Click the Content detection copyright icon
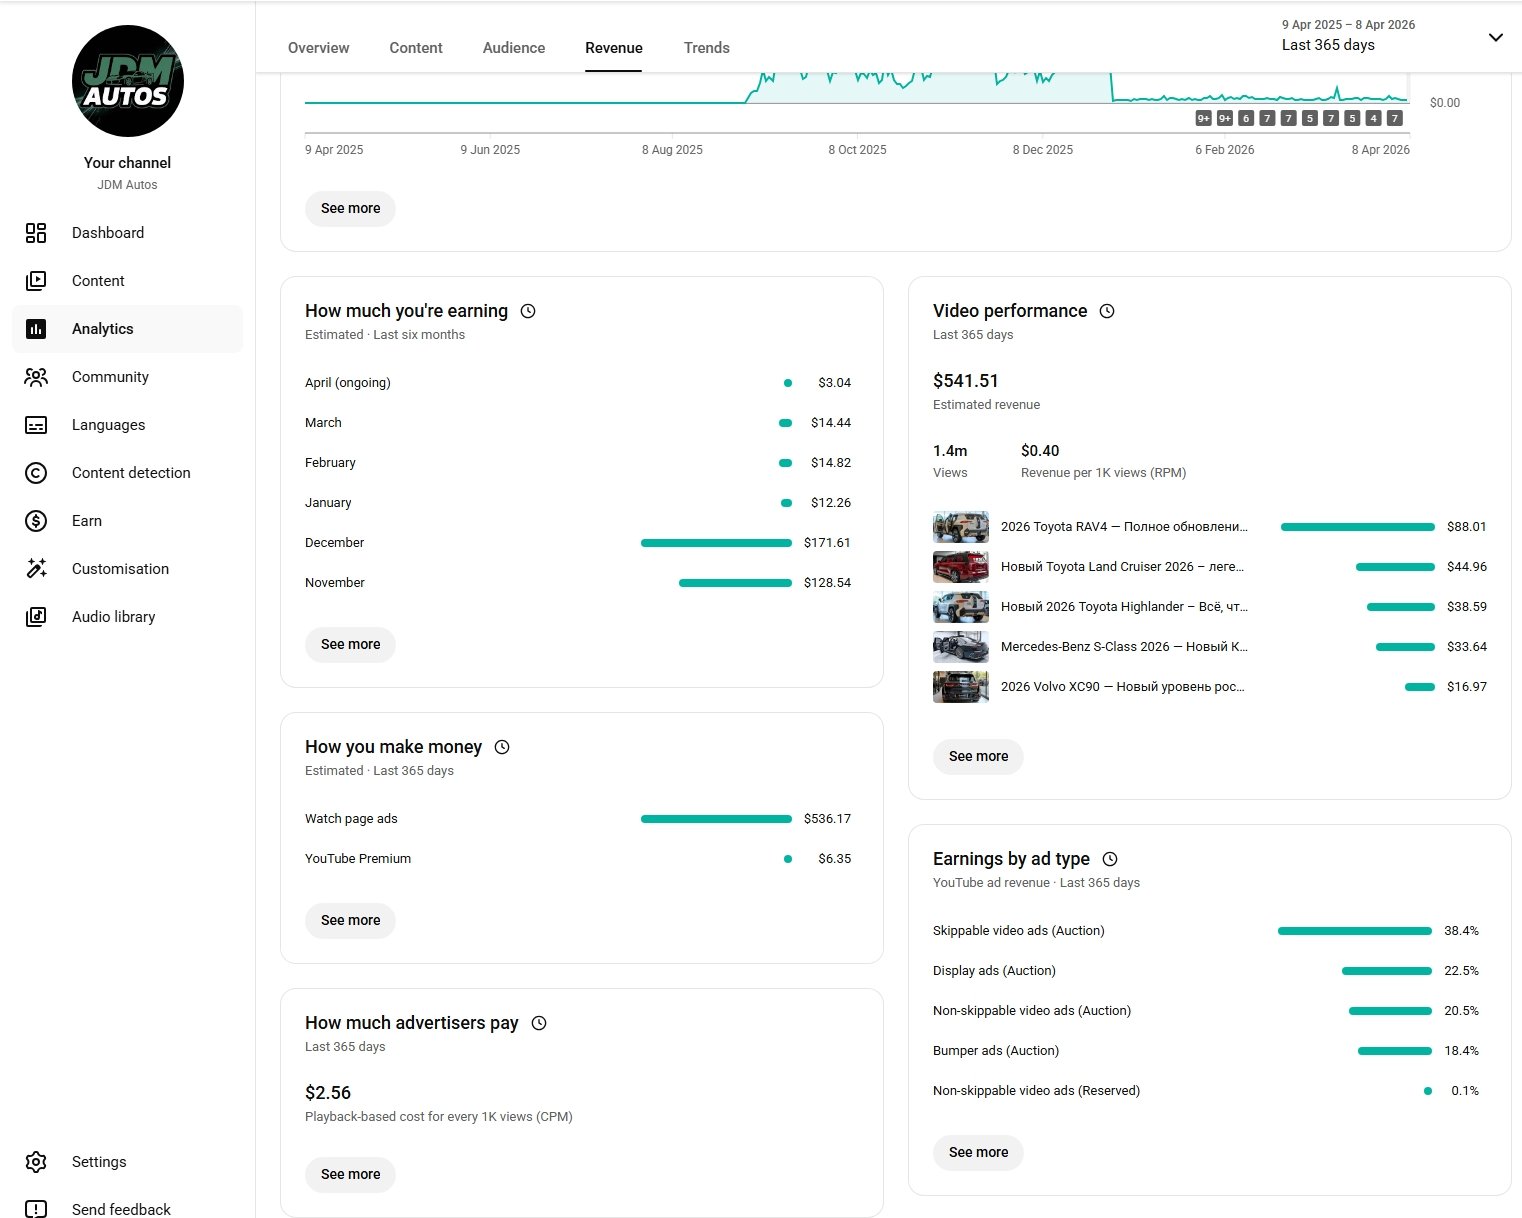Screen dimensions: 1522x1218 [x=36, y=473]
